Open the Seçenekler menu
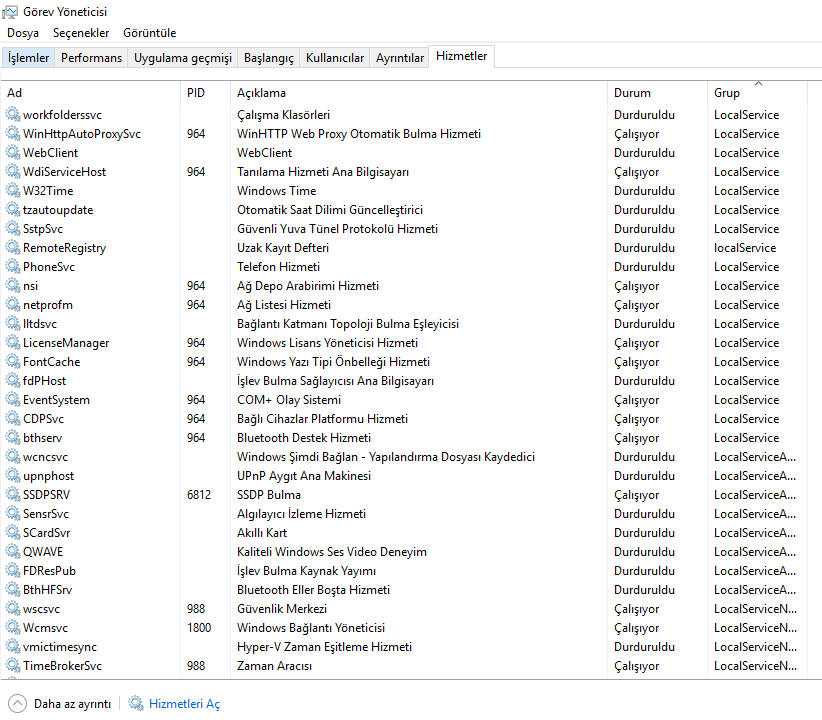Image resolution: width=822 pixels, height=720 pixels. point(81,33)
